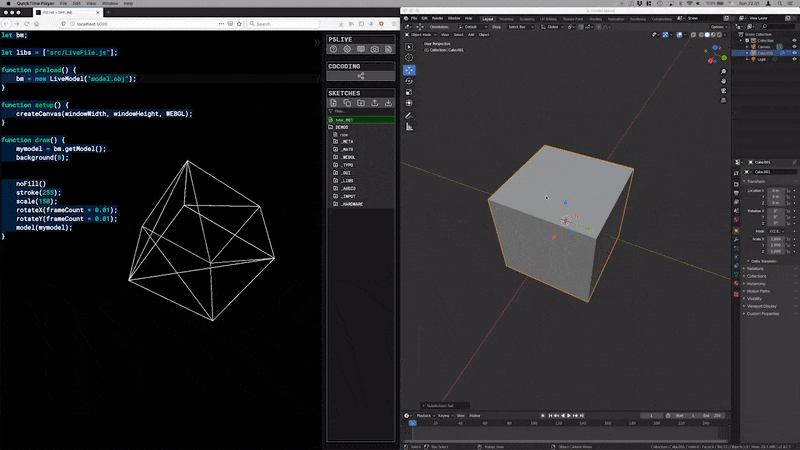Expand the Motion Paths panel

pos(758,291)
